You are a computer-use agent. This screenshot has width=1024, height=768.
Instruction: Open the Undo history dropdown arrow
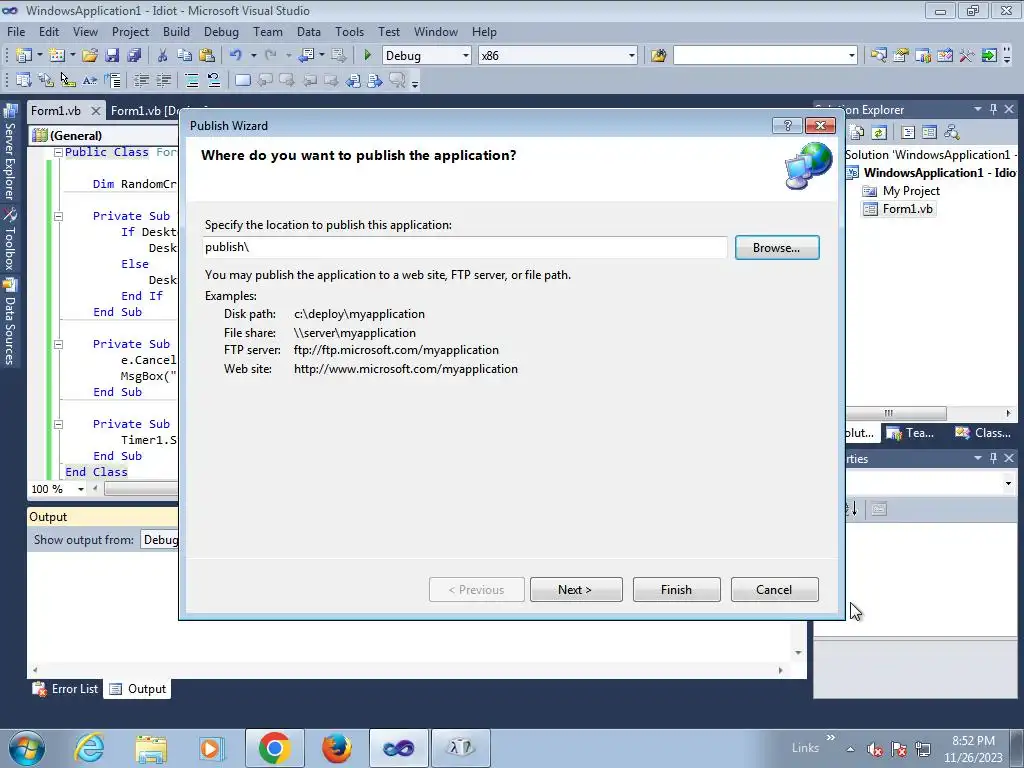tap(253, 56)
